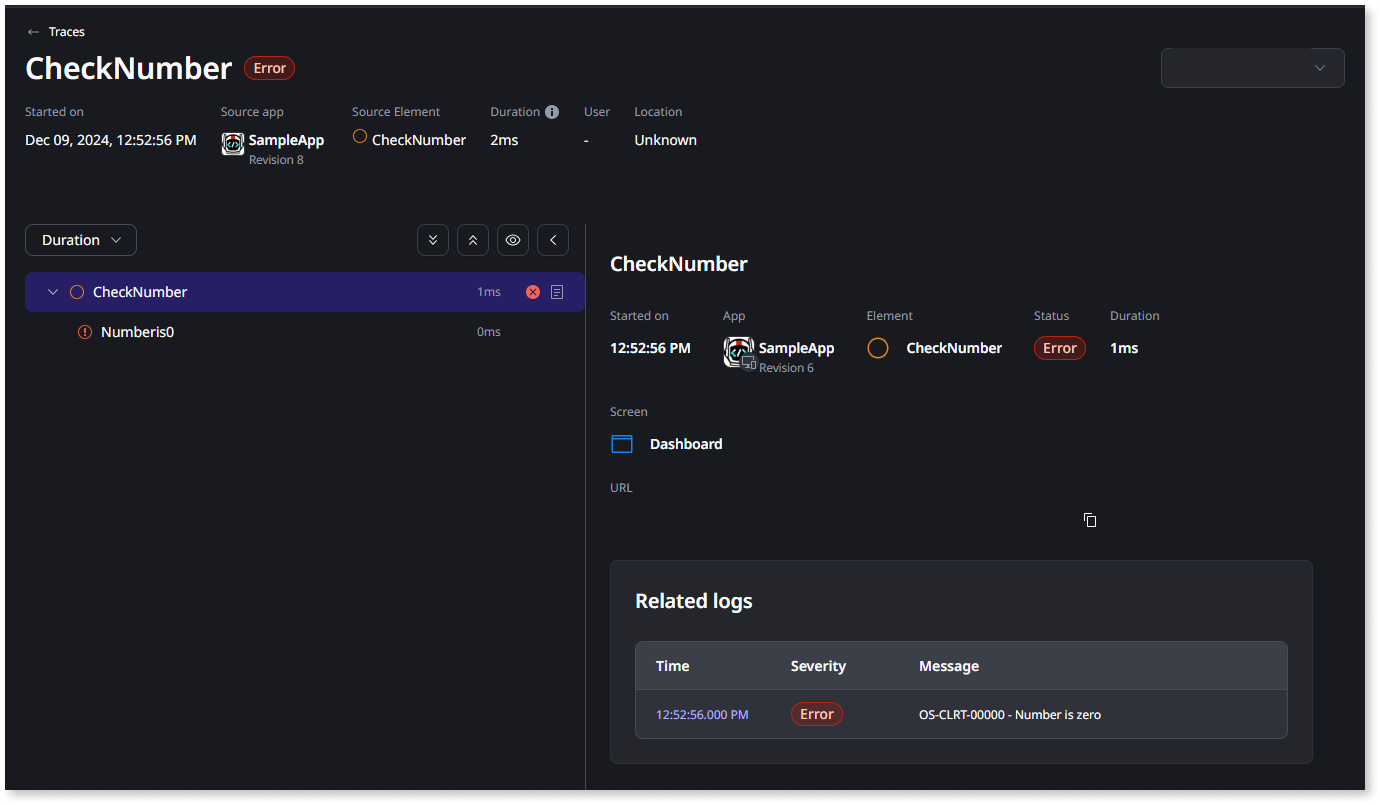Click the Dashboard screen name
Image resolution: width=1380 pixels, height=805 pixels.
click(x=686, y=444)
